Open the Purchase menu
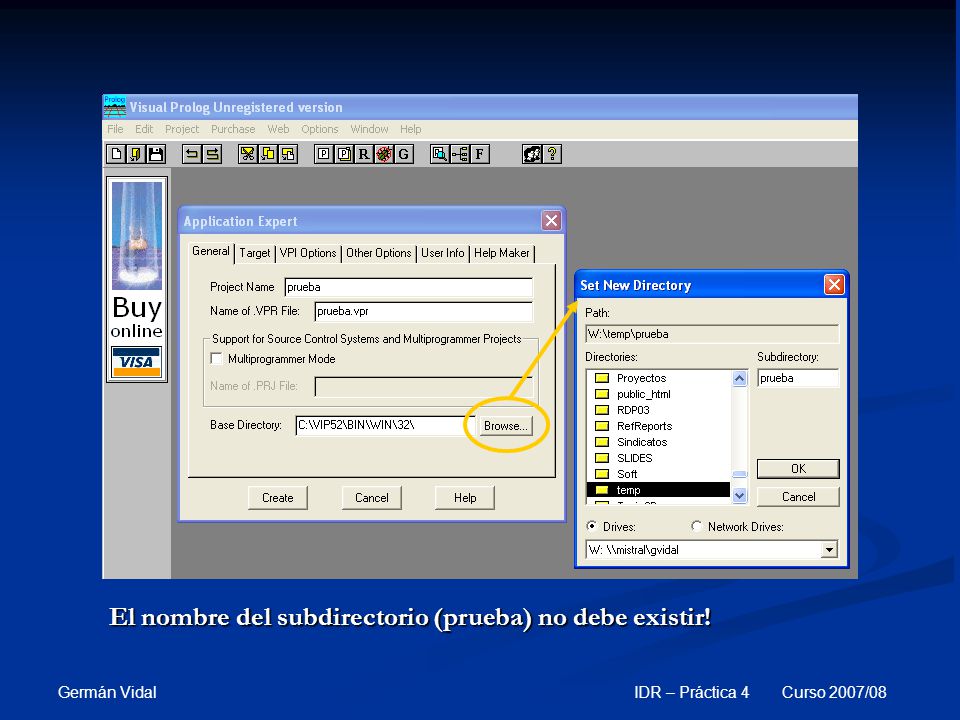Viewport: 960px width, 720px height. 233,129
